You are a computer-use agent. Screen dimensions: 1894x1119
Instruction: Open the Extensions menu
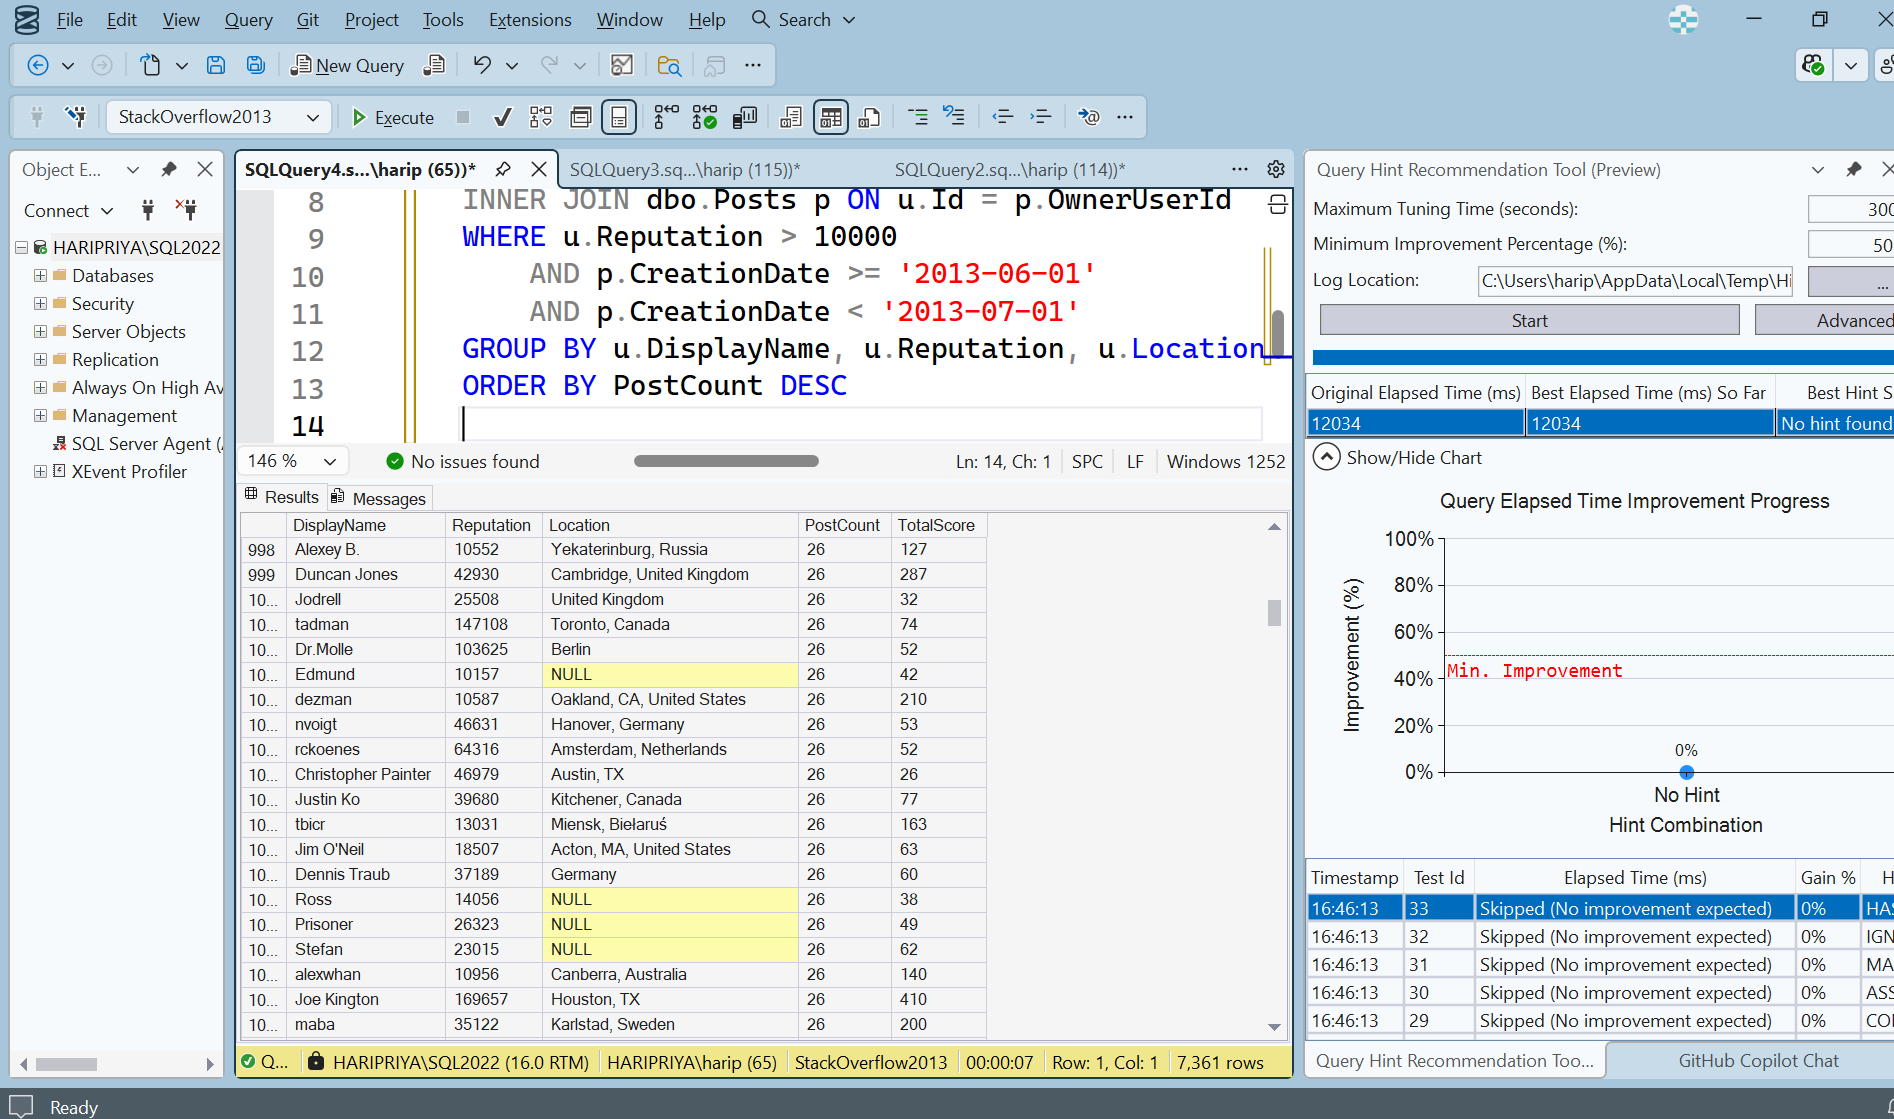pos(529,20)
